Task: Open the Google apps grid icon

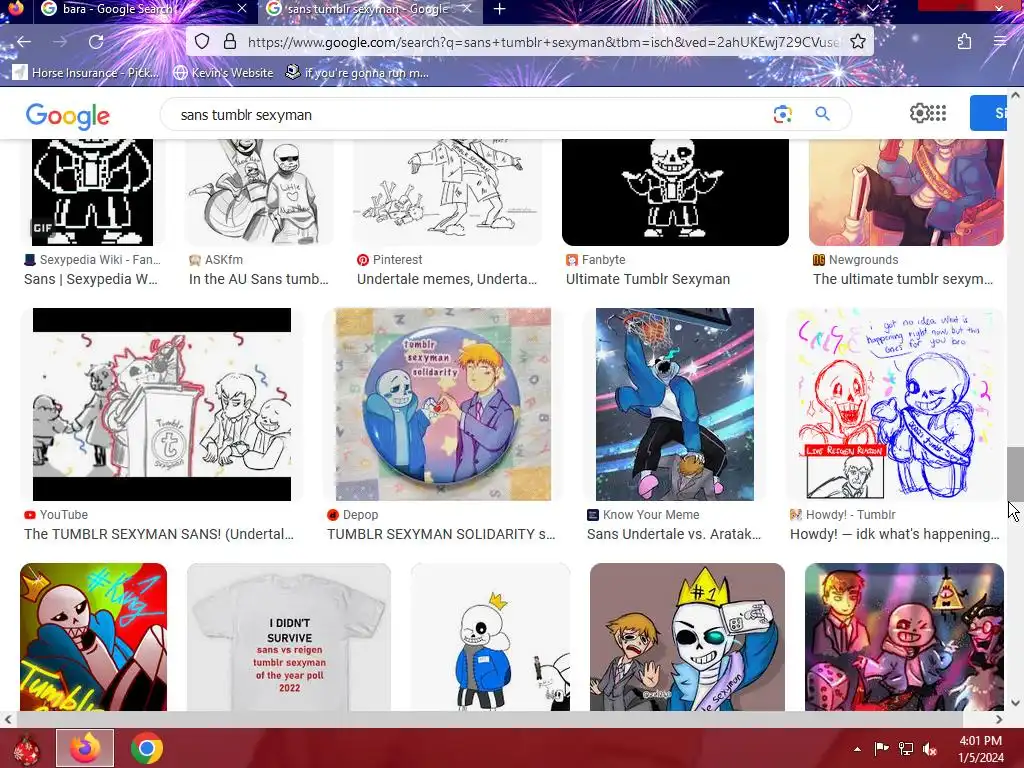Action: (x=938, y=113)
